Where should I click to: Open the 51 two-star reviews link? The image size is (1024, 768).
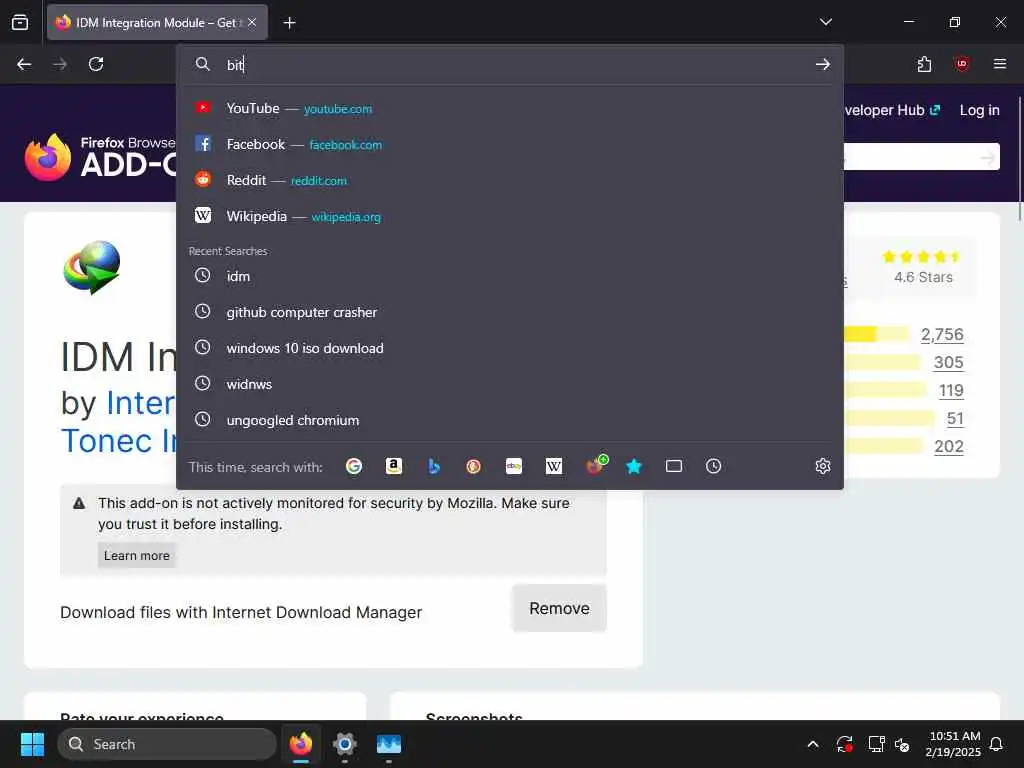(955, 419)
